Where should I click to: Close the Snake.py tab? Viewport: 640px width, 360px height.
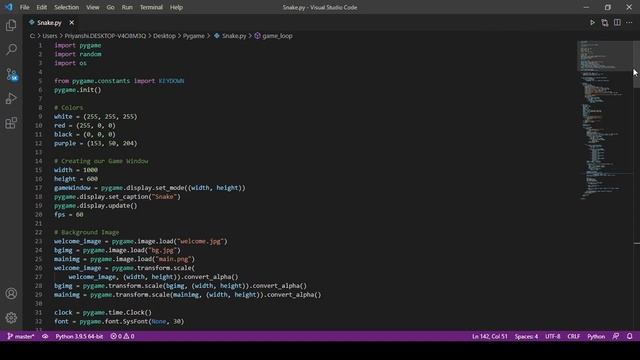tap(71, 23)
